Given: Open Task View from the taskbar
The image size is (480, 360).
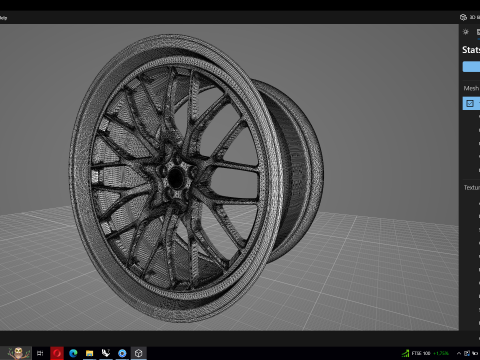Looking at the screenshot, I should (40, 353).
